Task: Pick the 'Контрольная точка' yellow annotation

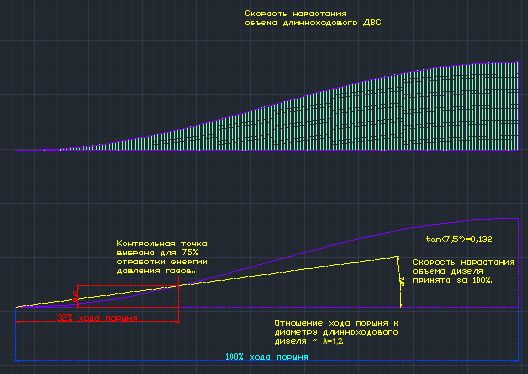Action: pos(162,257)
